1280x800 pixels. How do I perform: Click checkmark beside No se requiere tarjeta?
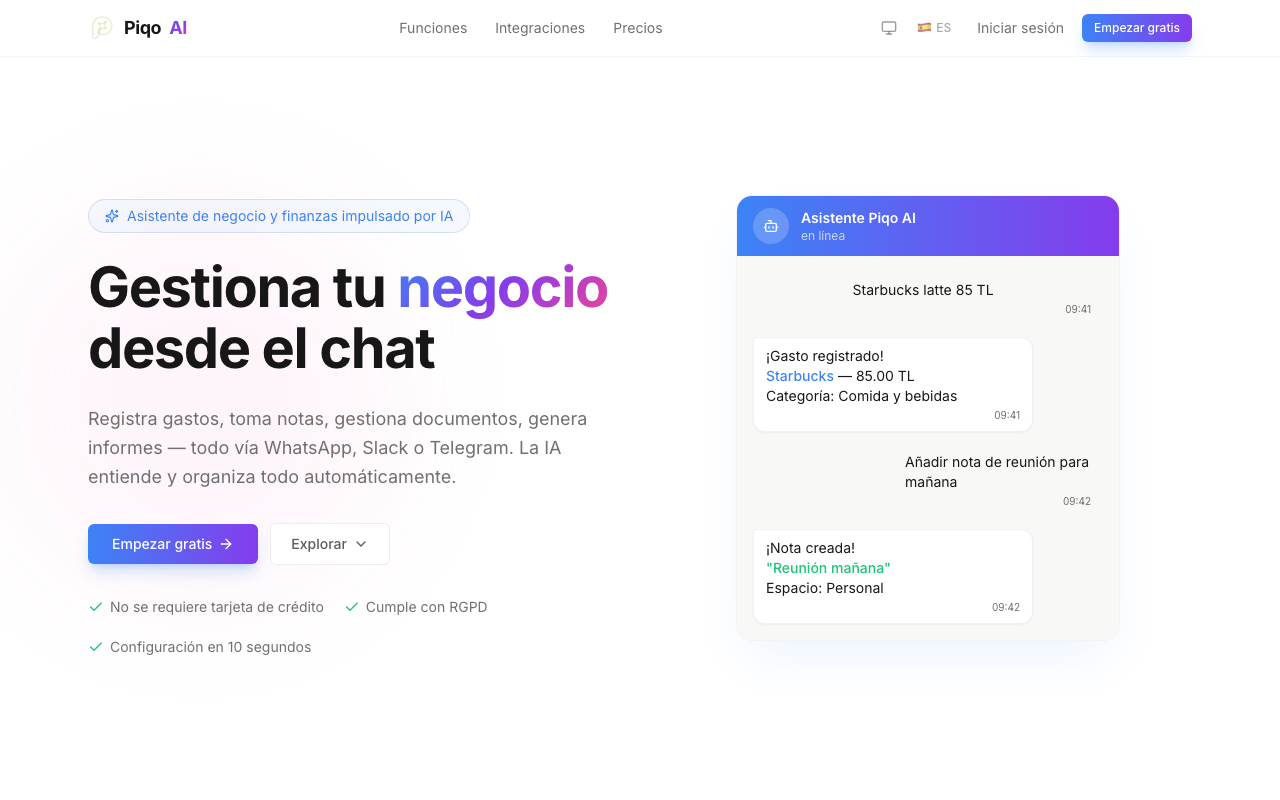[x=96, y=607]
